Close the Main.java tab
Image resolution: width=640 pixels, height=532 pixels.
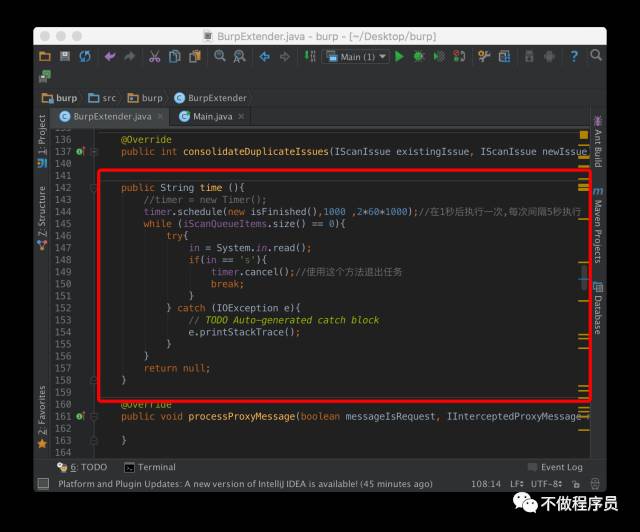click(x=241, y=116)
